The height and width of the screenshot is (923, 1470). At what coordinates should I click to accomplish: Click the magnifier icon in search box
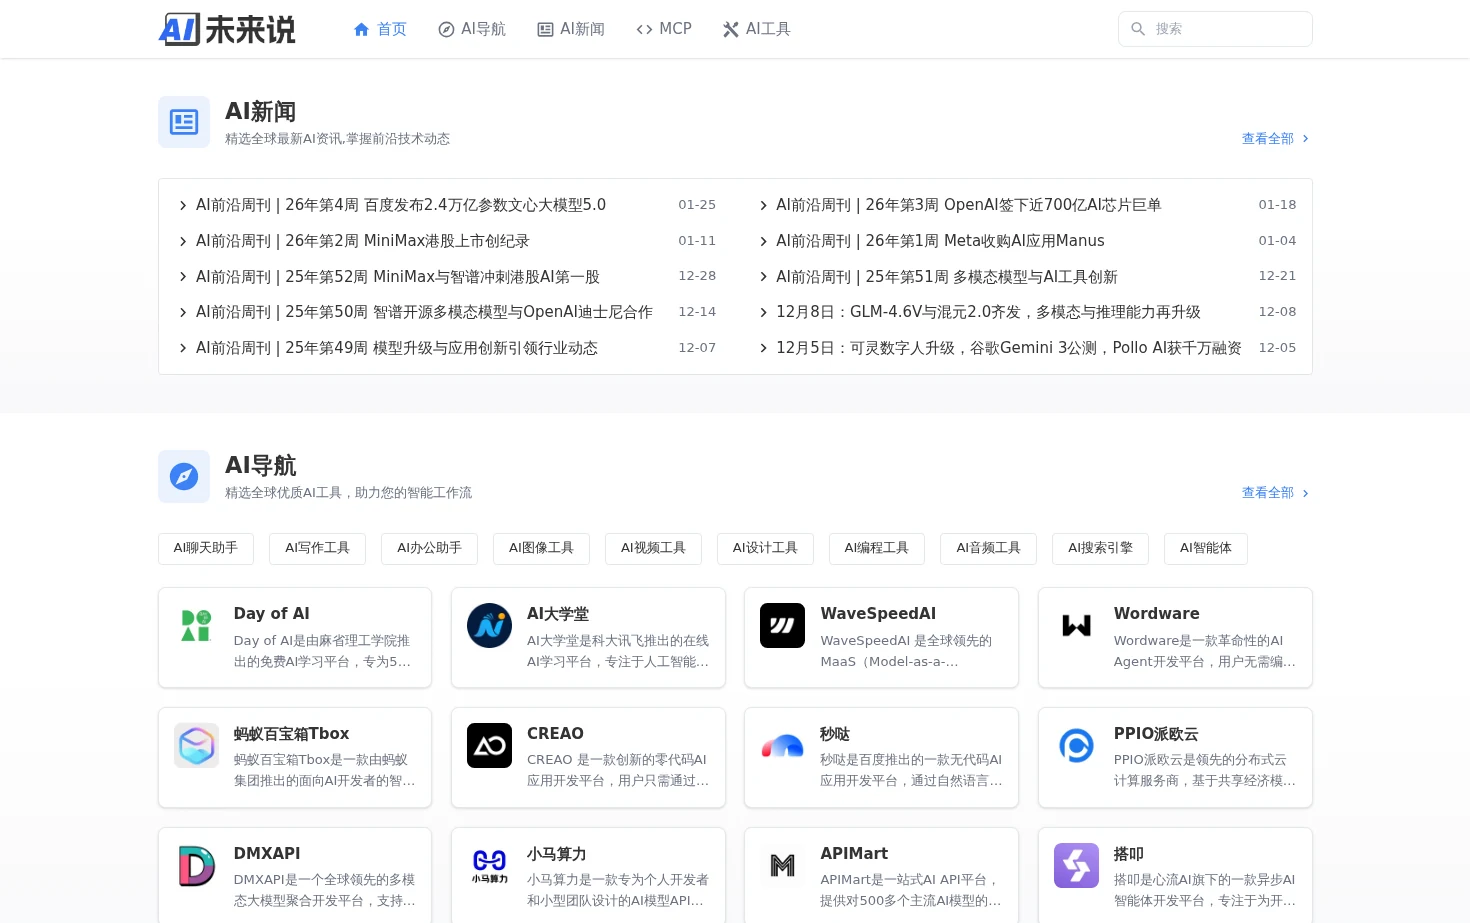pos(1138,29)
